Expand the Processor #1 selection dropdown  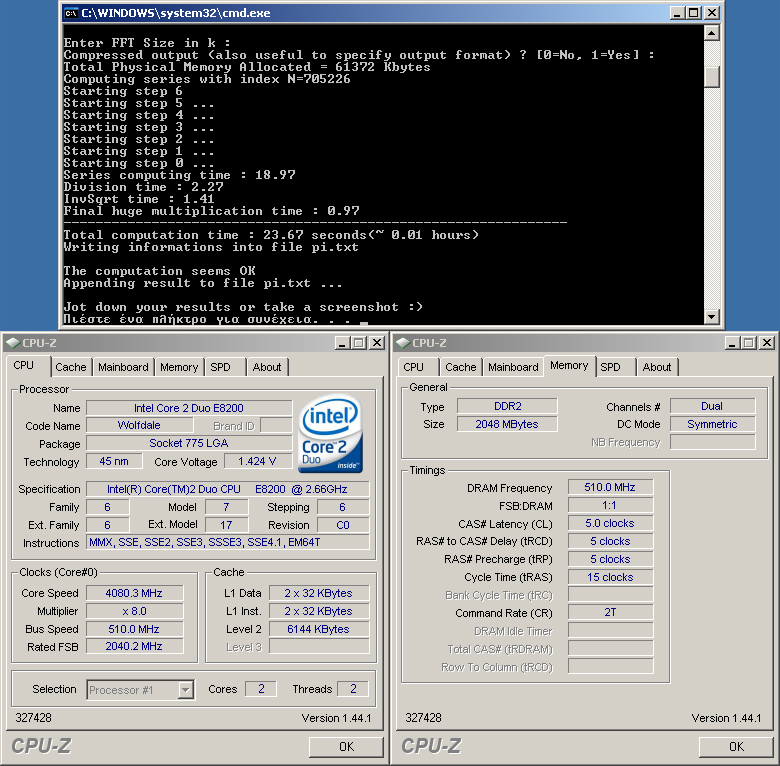[186, 690]
